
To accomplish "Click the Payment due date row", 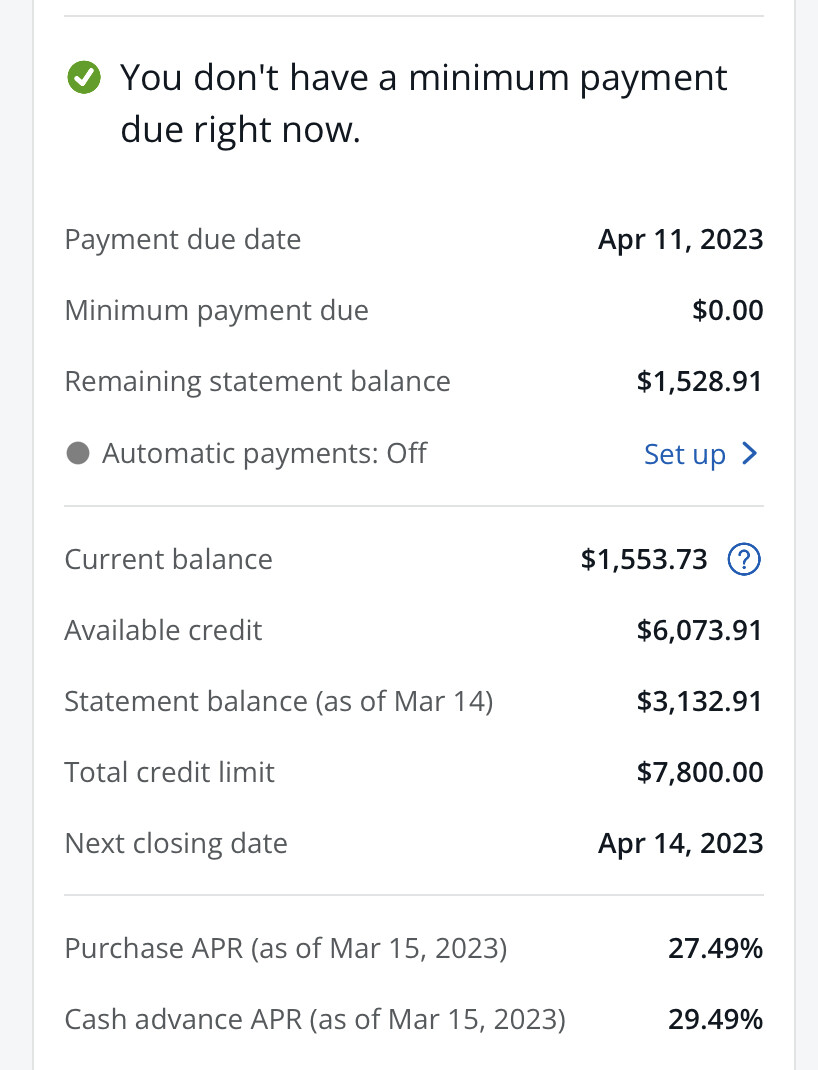I will [414, 240].
